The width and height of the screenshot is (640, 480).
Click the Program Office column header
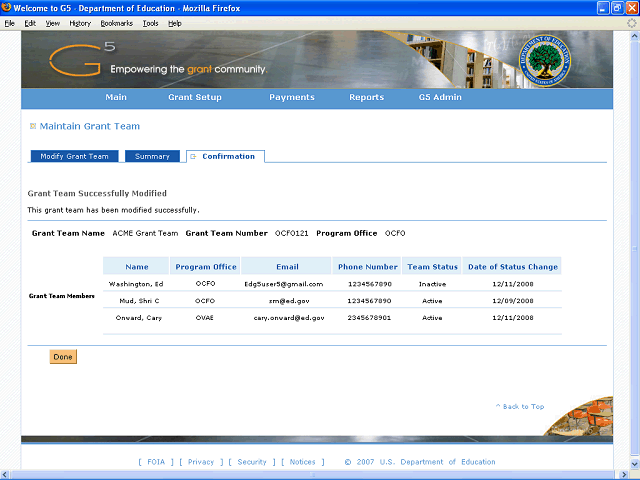(x=206, y=267)
